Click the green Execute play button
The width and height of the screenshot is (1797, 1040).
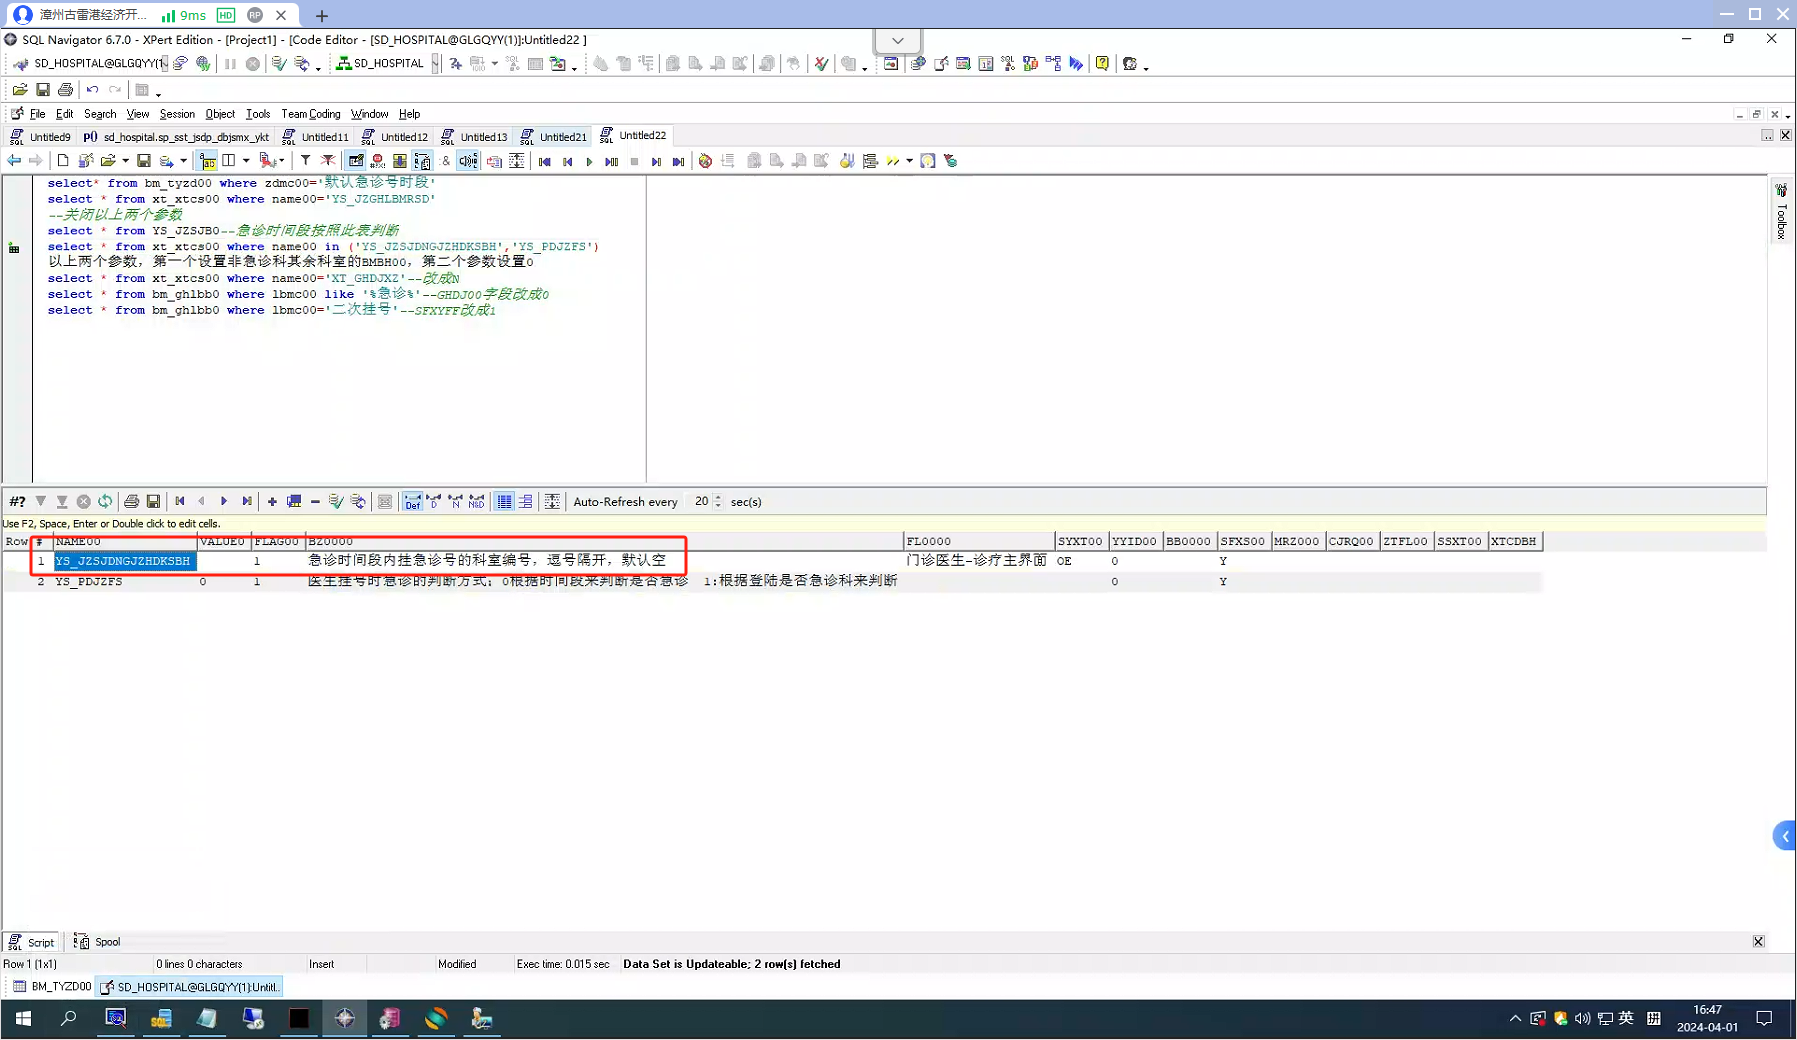coord(589,161)
